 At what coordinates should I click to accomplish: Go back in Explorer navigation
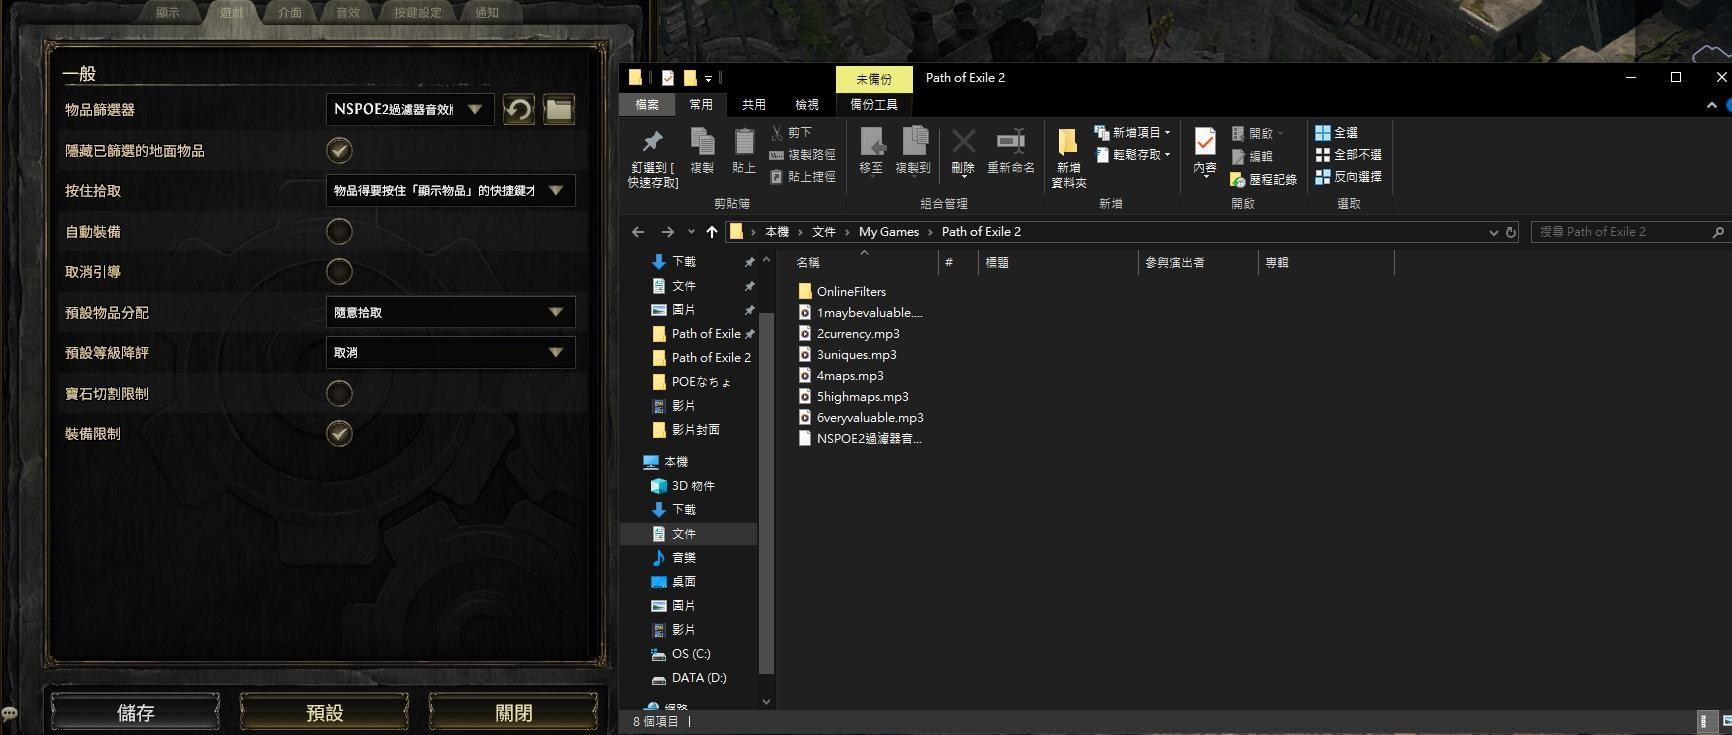638,231
